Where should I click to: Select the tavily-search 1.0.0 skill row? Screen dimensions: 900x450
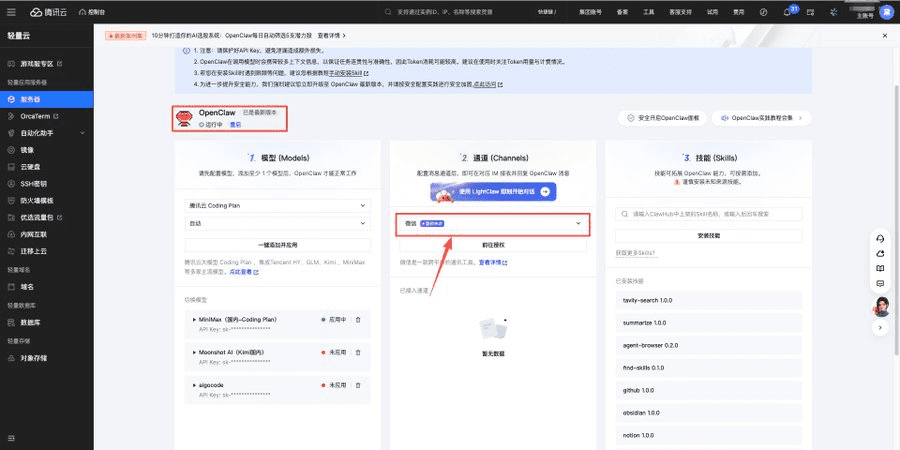708,300
